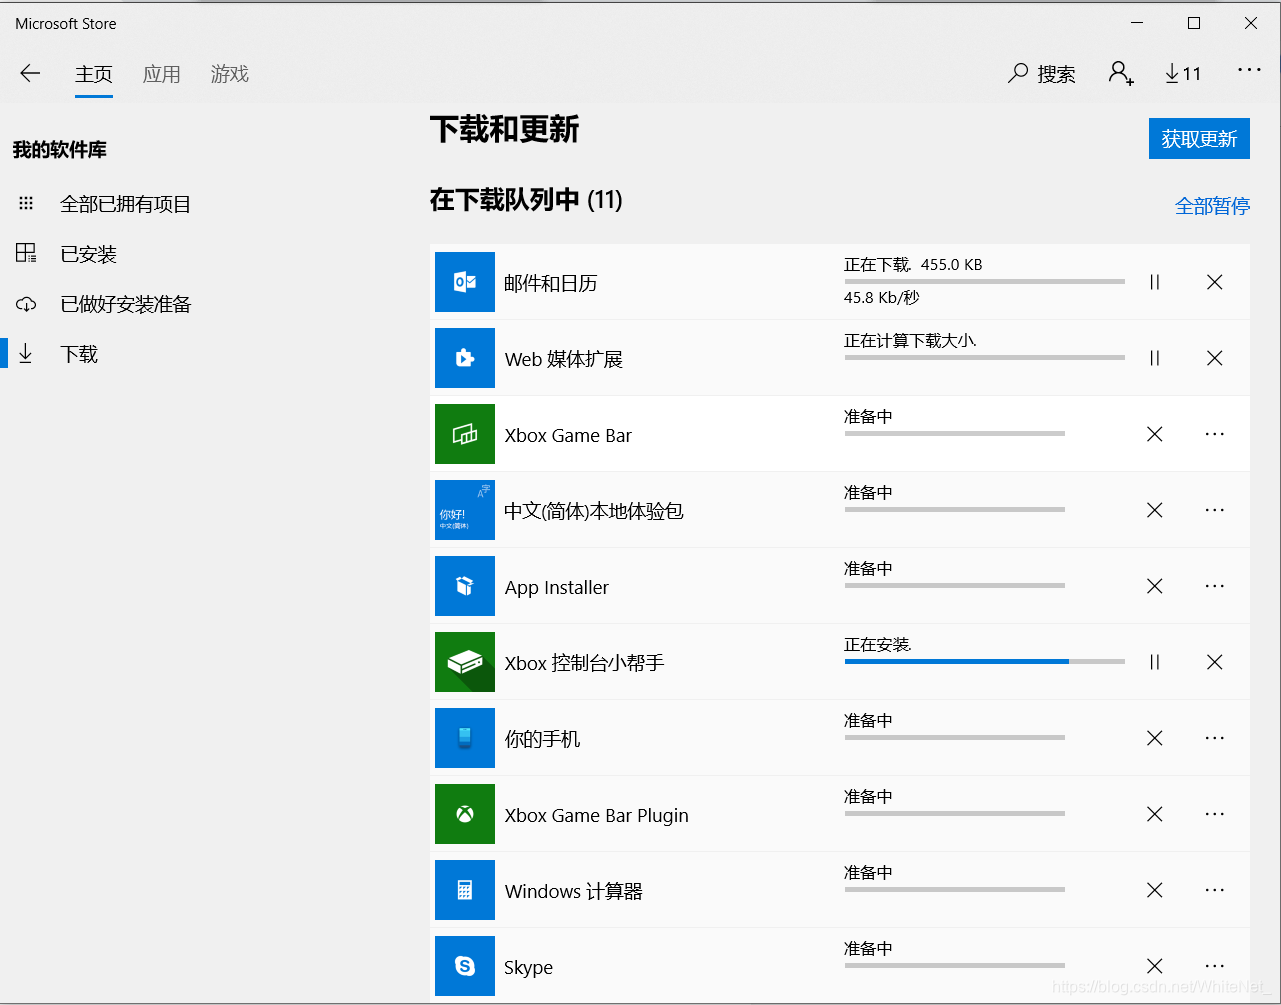Open more options for 中文(简体)本地体验包
This screenshot has height=1005, width=1281.
point(1215,510)
